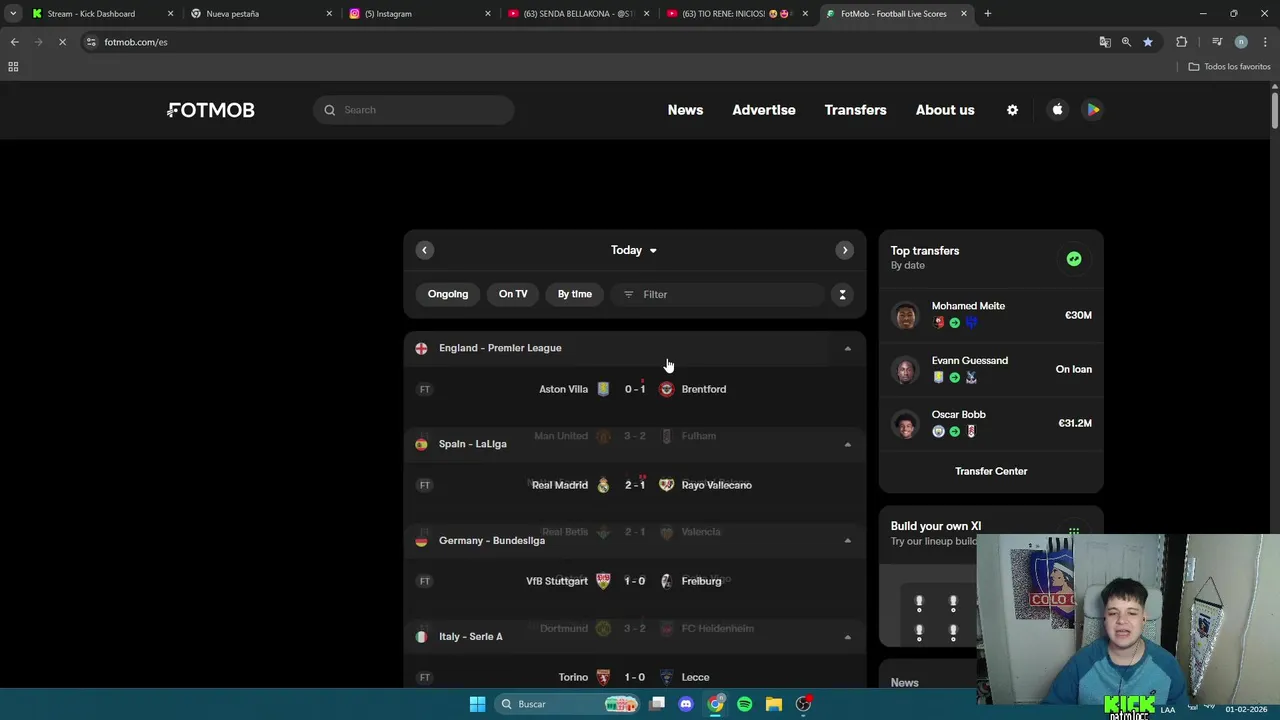Open Chrome extensions puzzle icon
Viewport: 1280px width, 720px height.
pyautogui.click(x=1182, y=42)
